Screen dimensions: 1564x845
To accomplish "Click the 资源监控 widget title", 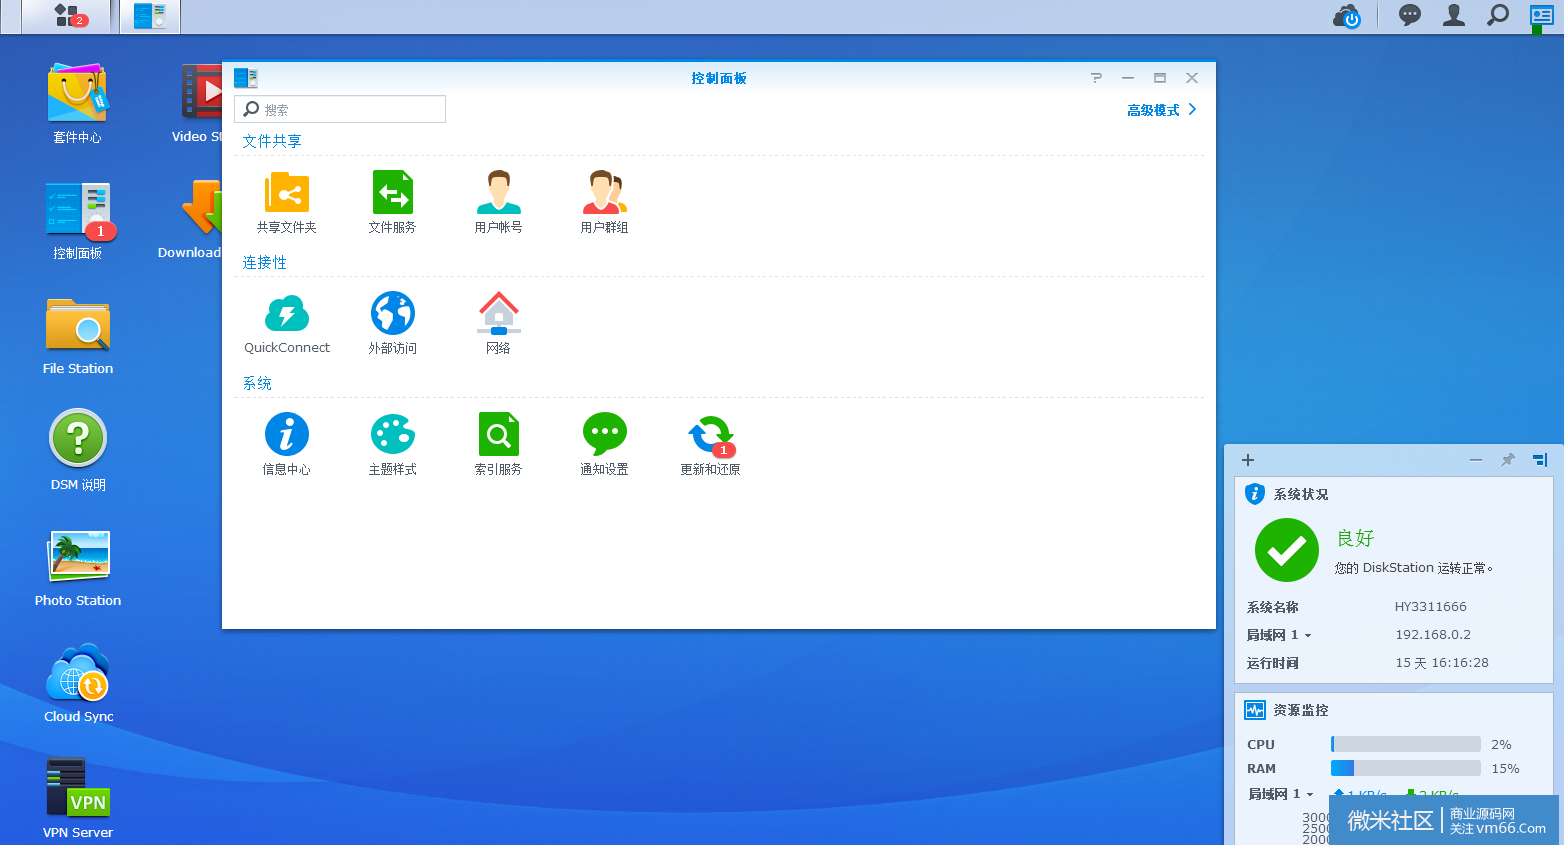I will coord(1301,710).
